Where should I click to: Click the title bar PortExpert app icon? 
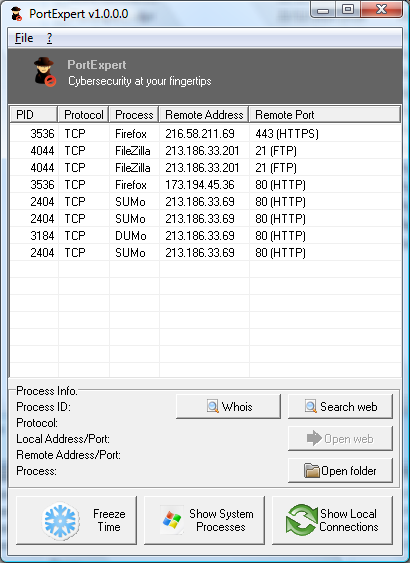point(16,14)
